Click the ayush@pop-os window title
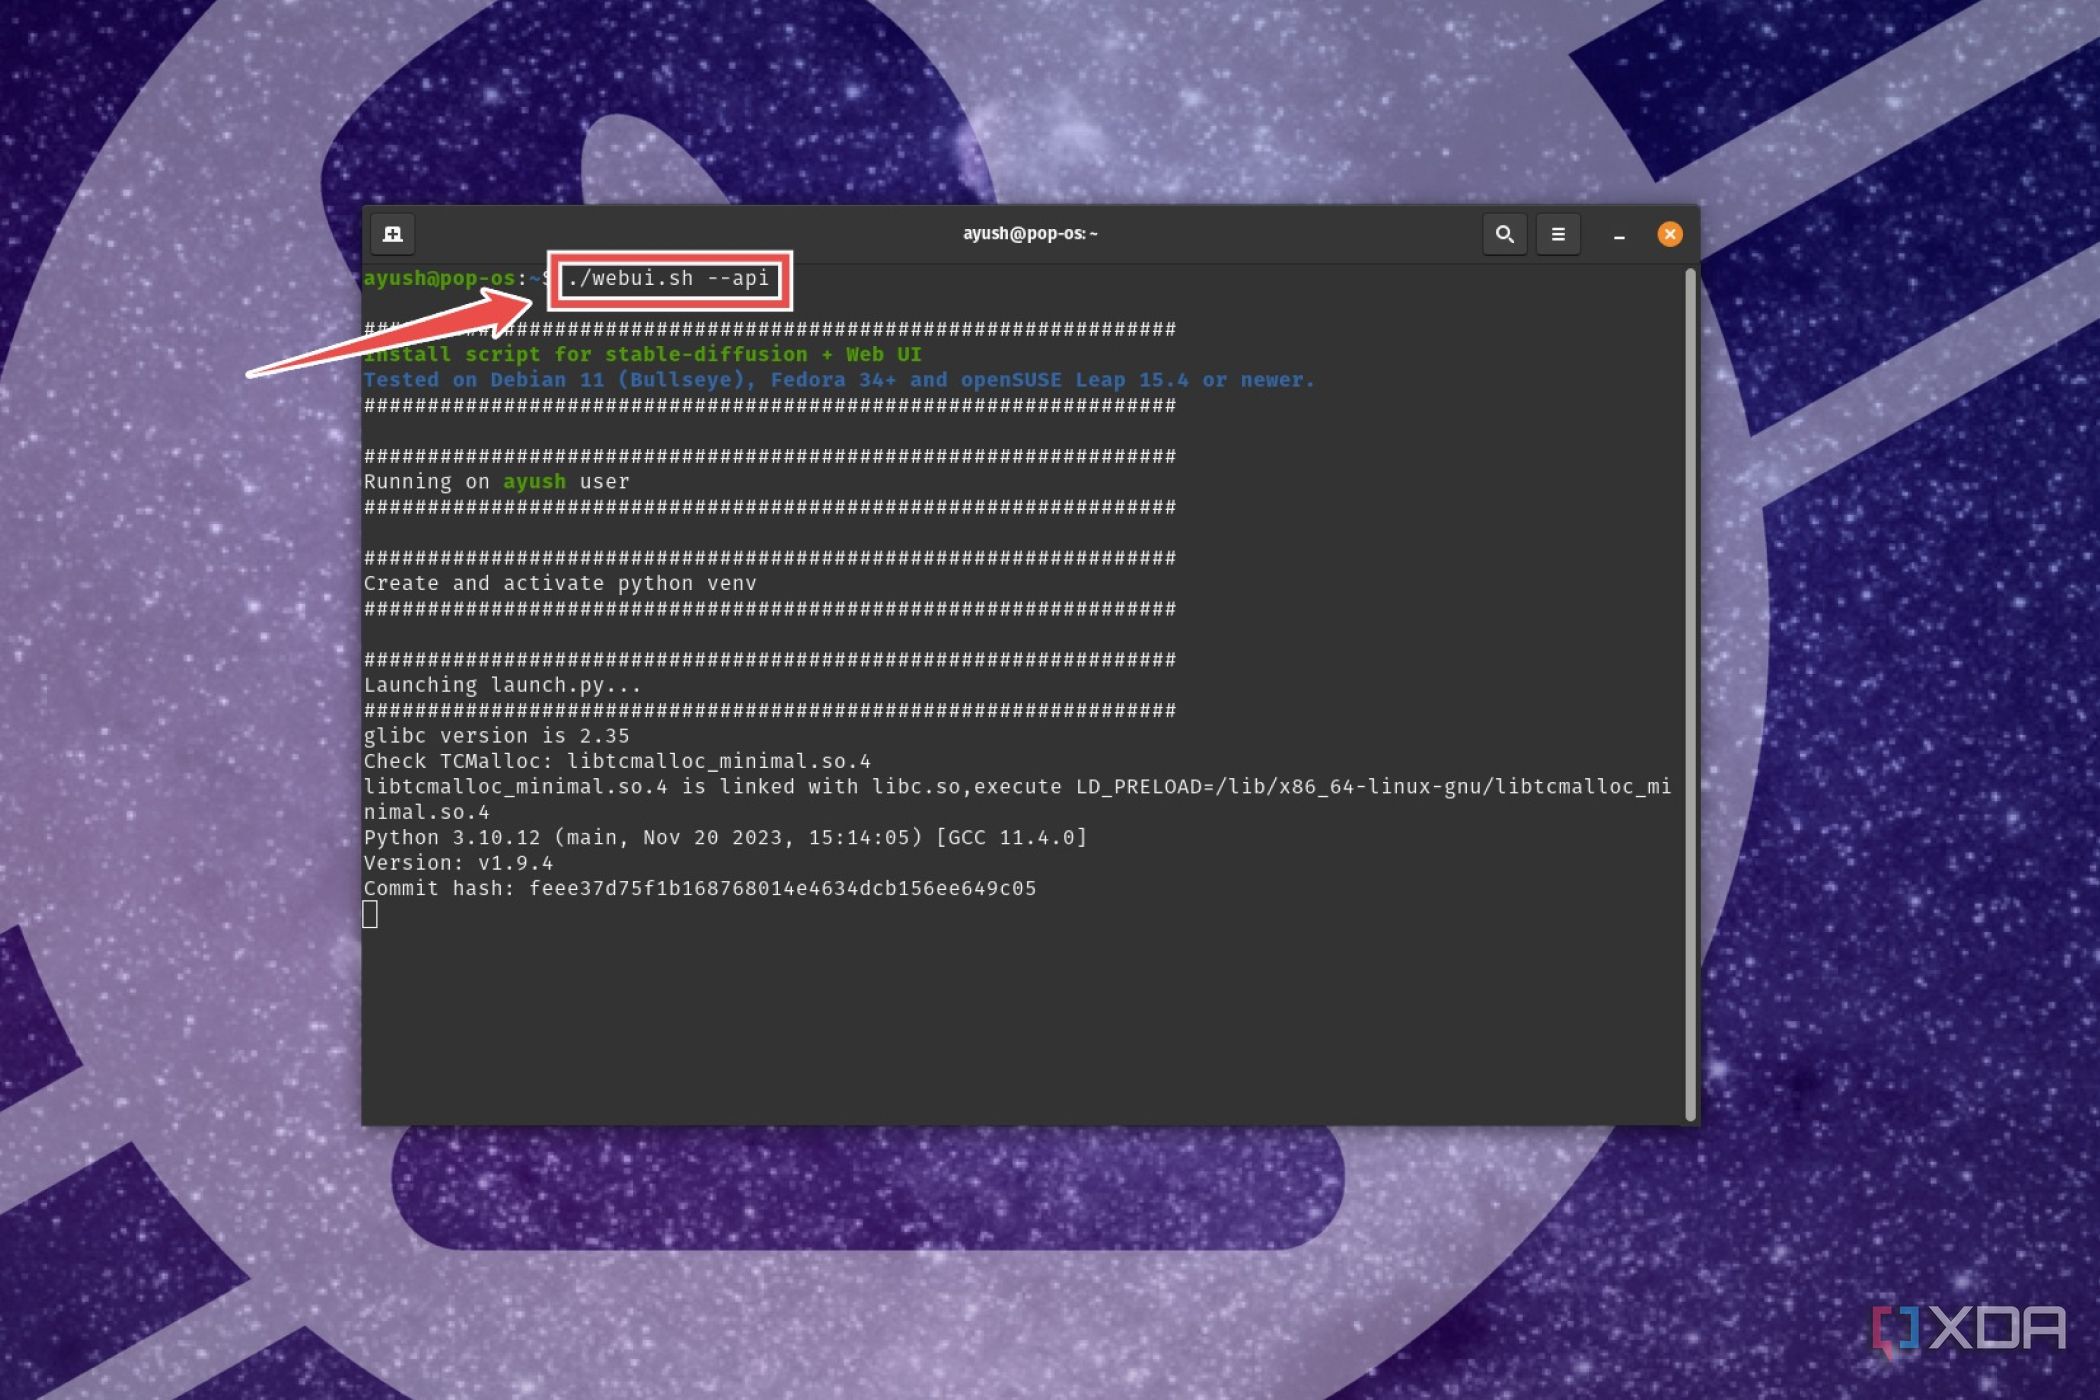The image size is (2100, 1400). 1030,233
